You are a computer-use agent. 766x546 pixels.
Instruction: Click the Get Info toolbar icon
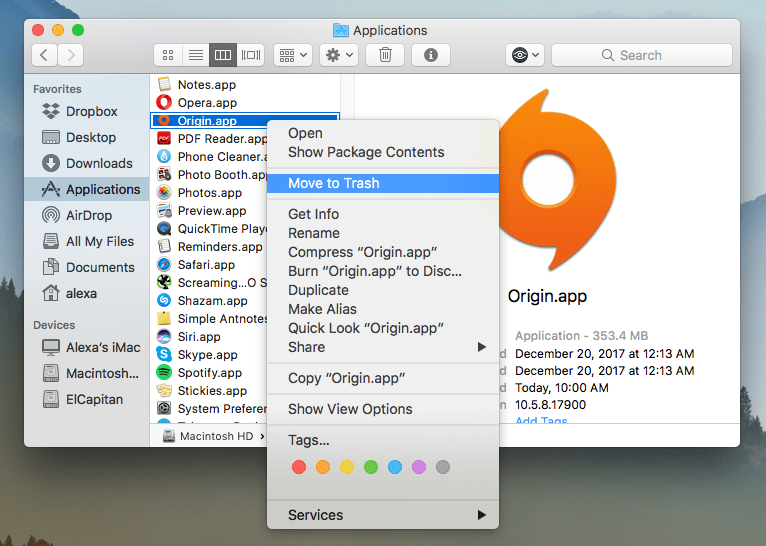pos(431,55)
